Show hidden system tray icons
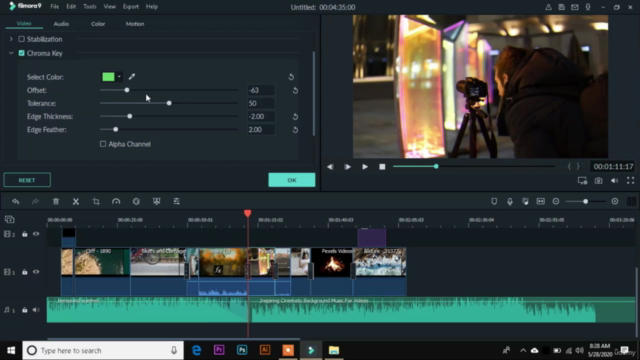Image resolution: width=640 pixels, height=360 pixels. pyautogui.click(x=523, y=350)
